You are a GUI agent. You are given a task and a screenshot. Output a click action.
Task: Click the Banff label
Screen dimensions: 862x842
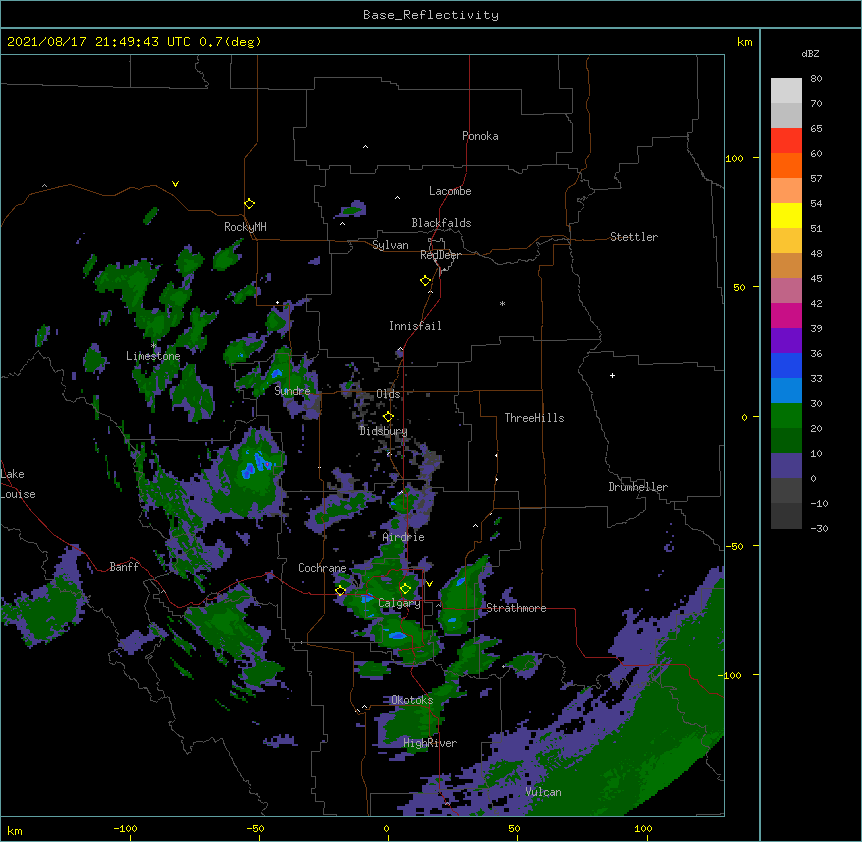124,567
